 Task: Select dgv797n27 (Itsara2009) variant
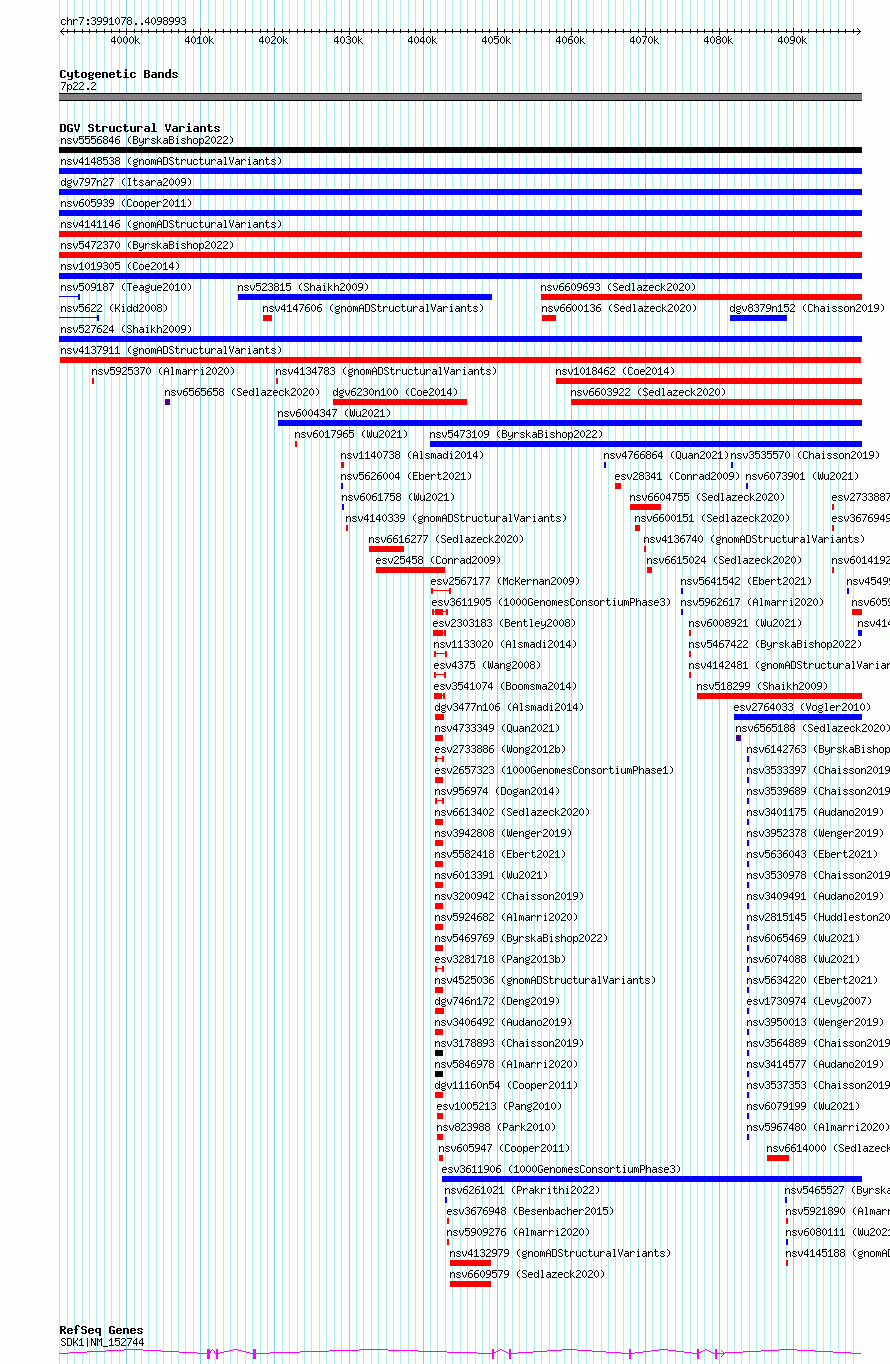126,183
